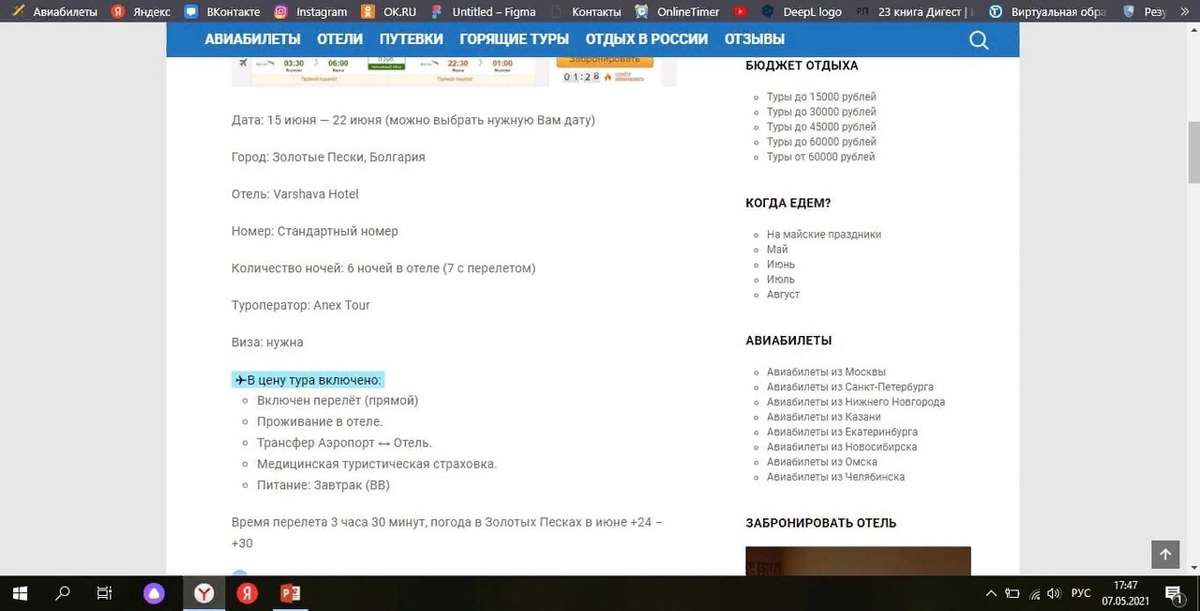Follow the Туры до 60000 рублей link
The width and height of the screenshot is (1200, 611).
pos(821,142)
